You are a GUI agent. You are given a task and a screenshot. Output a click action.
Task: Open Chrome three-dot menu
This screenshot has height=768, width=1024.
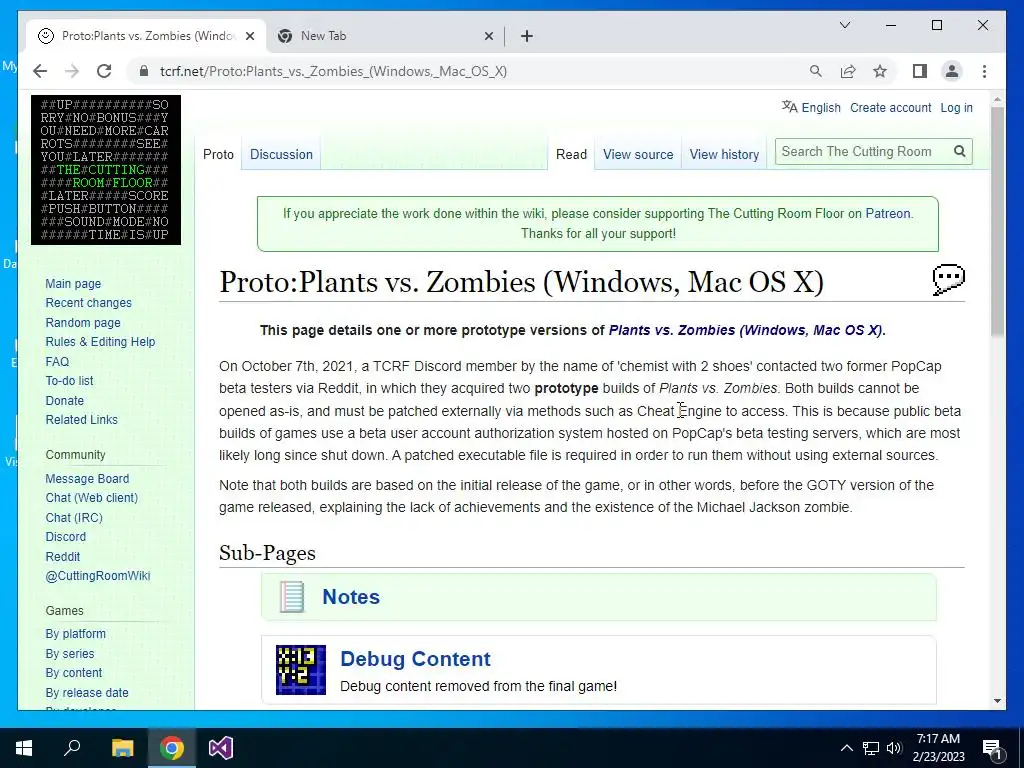(984, 71)
